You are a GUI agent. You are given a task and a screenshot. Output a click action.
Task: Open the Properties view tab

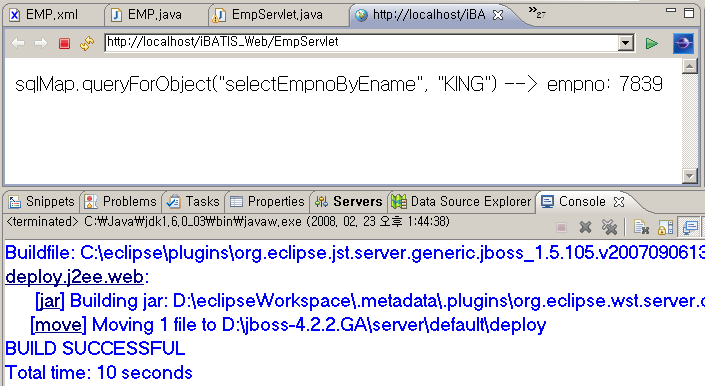(267, 202)
